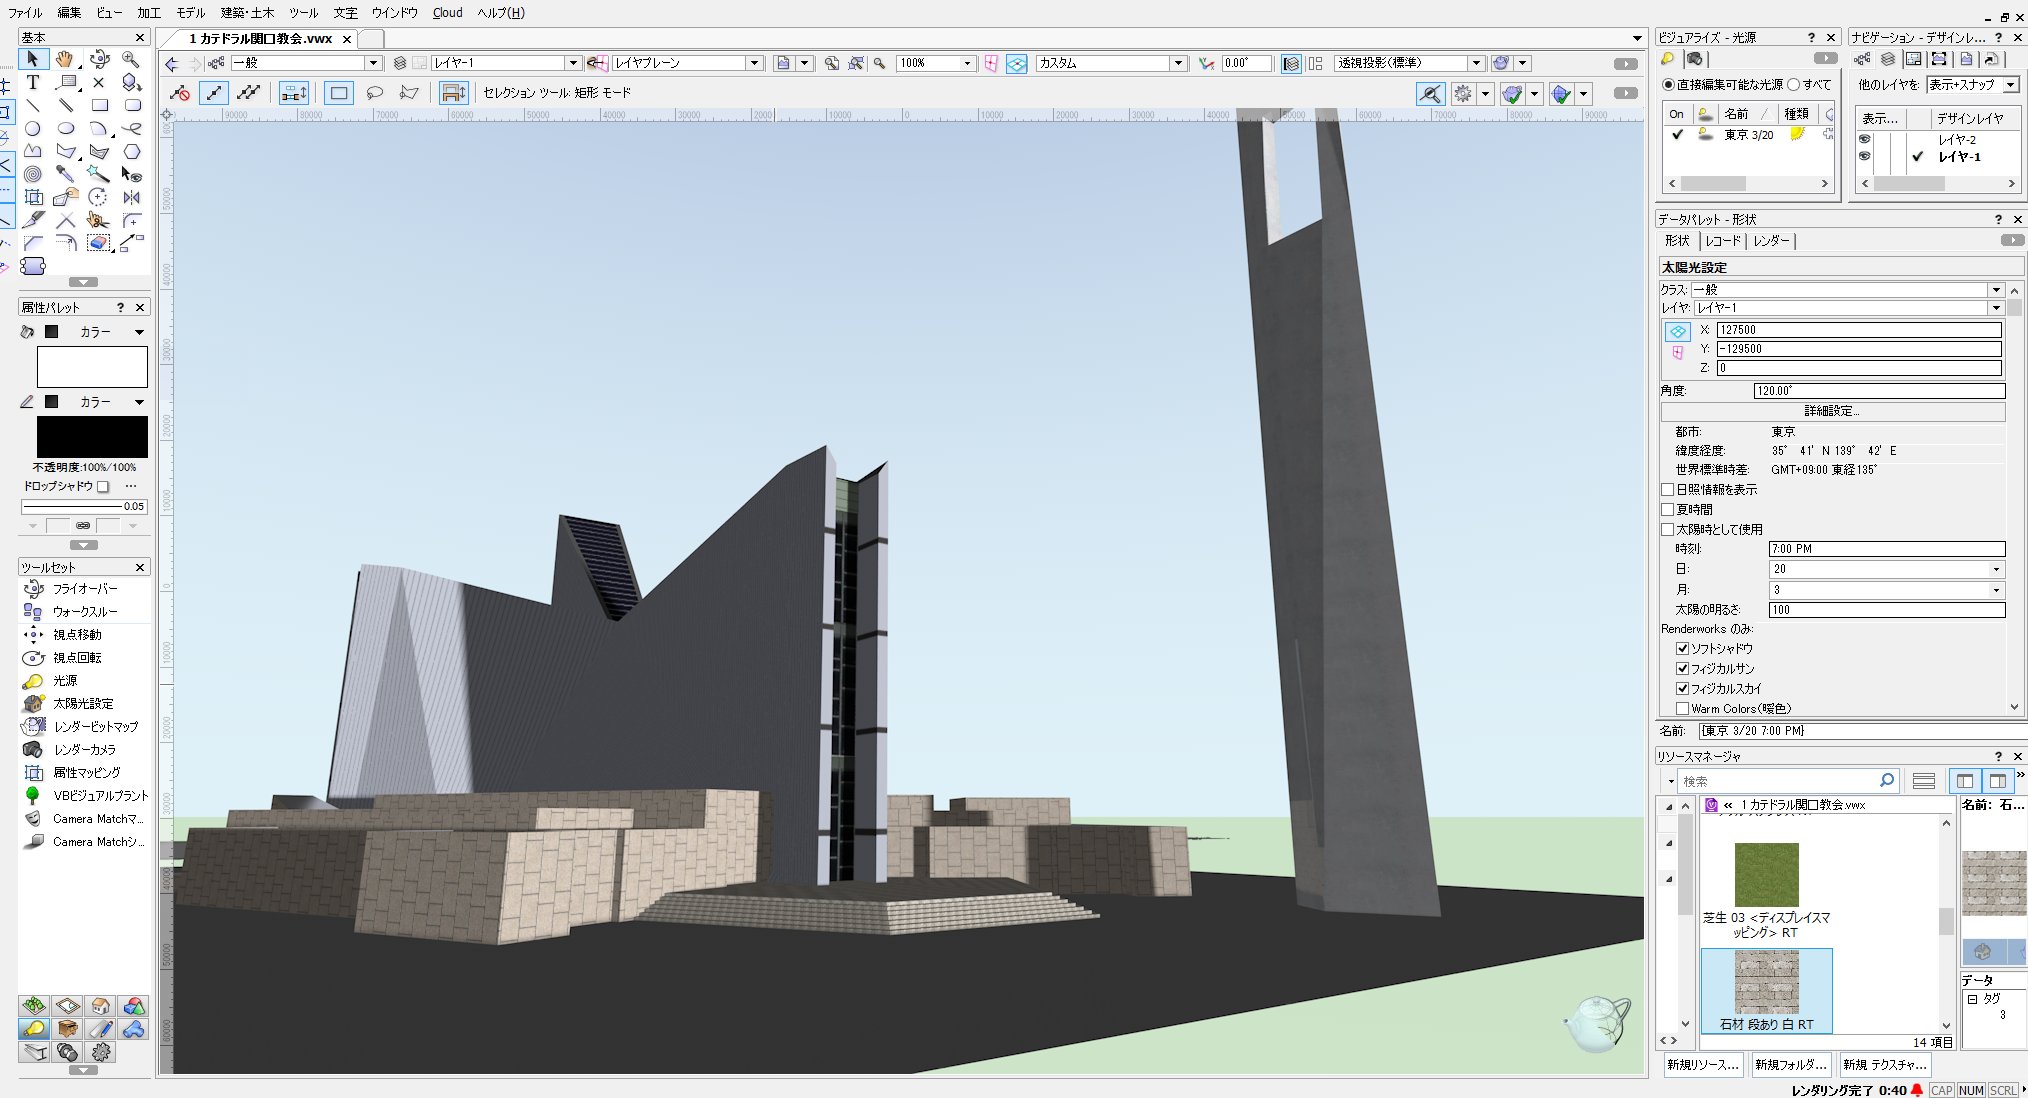The image size is (2028, 1098).
Task: Enable the 夏時間 daylight saving checkbox
Action: pos(1668,510)
